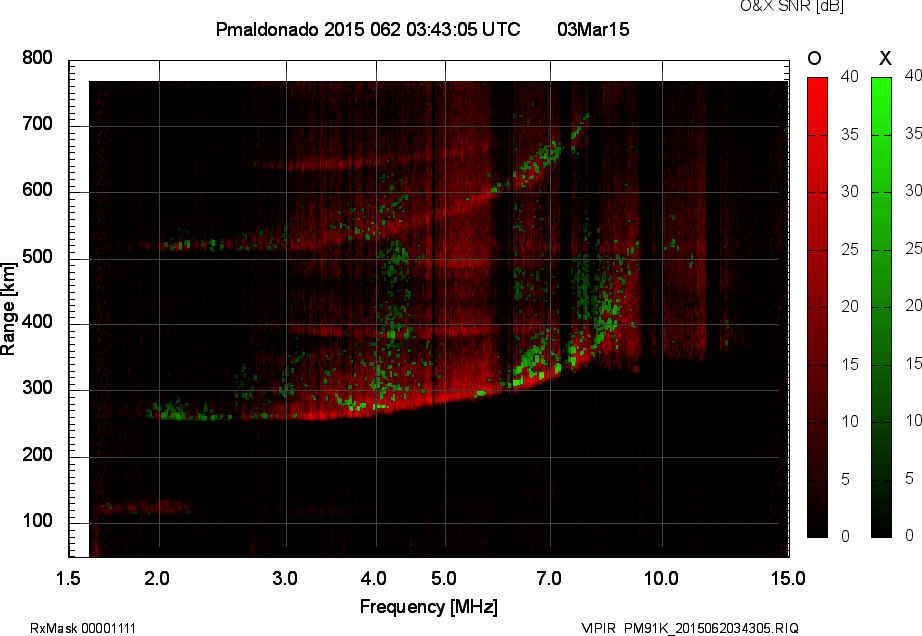Click the 5 tick on the O color bar

(x=846, y=479)
